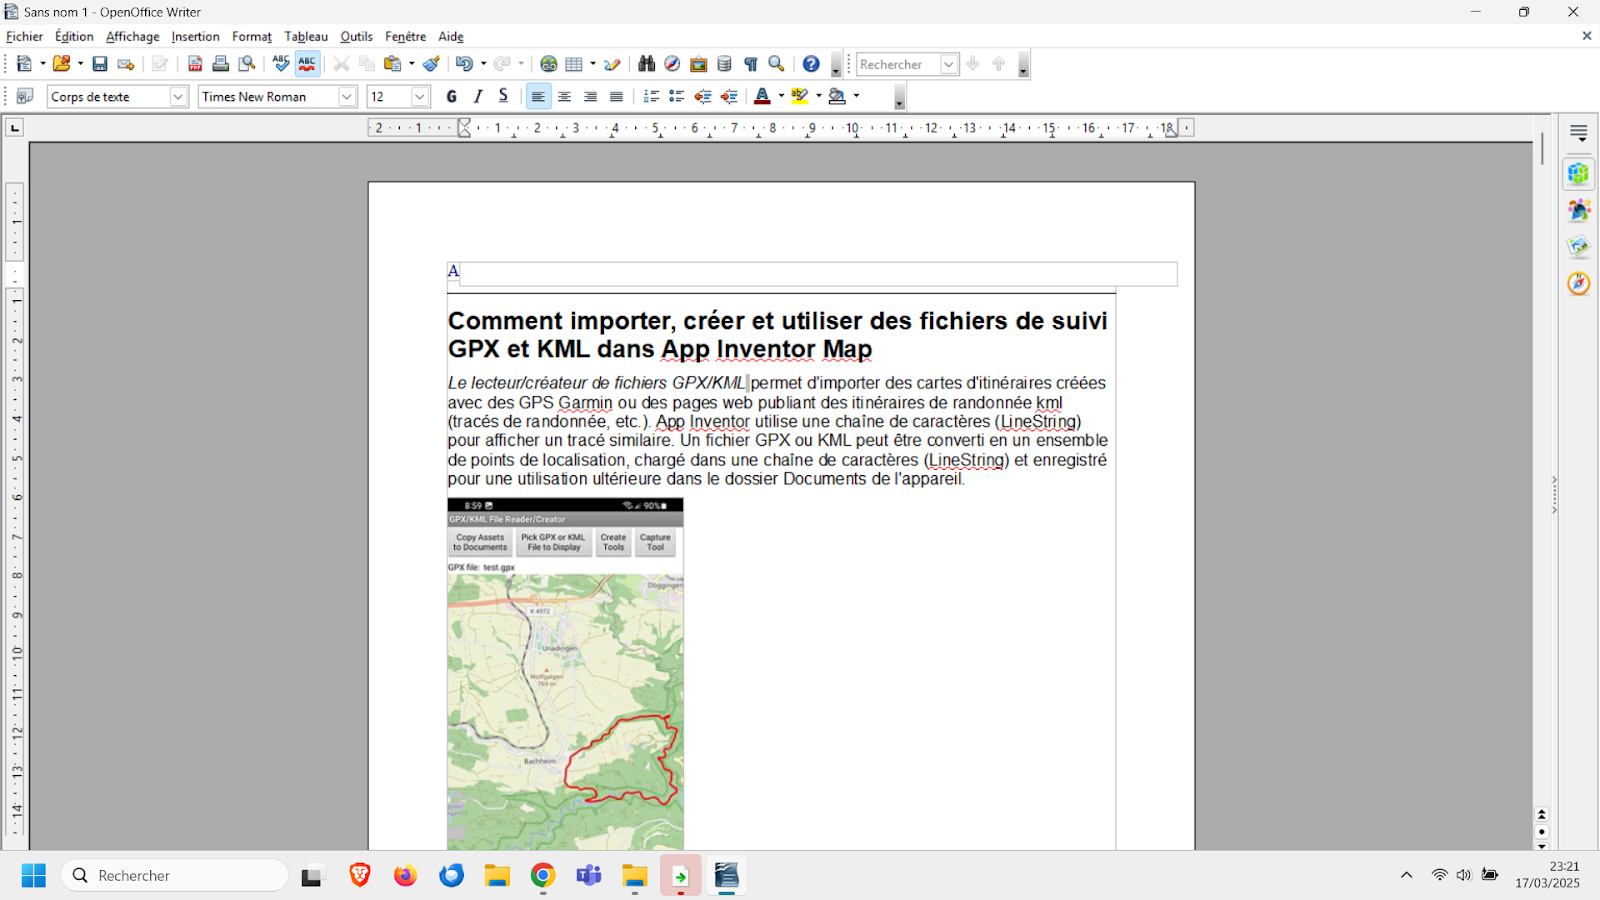Screen dimensions: 1600x900
Task: Open the Styles and Formatting window icon
Action: point(25,96)
